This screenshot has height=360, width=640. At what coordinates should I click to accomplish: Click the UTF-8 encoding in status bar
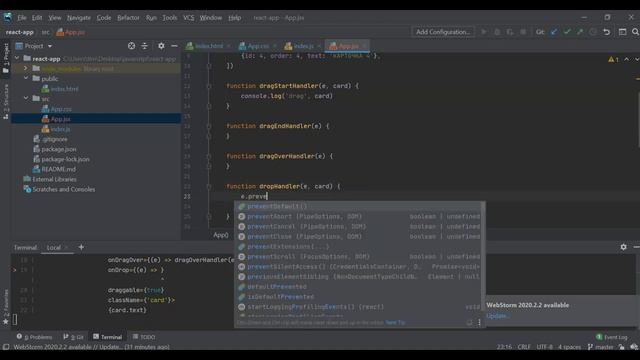(544, 347)
